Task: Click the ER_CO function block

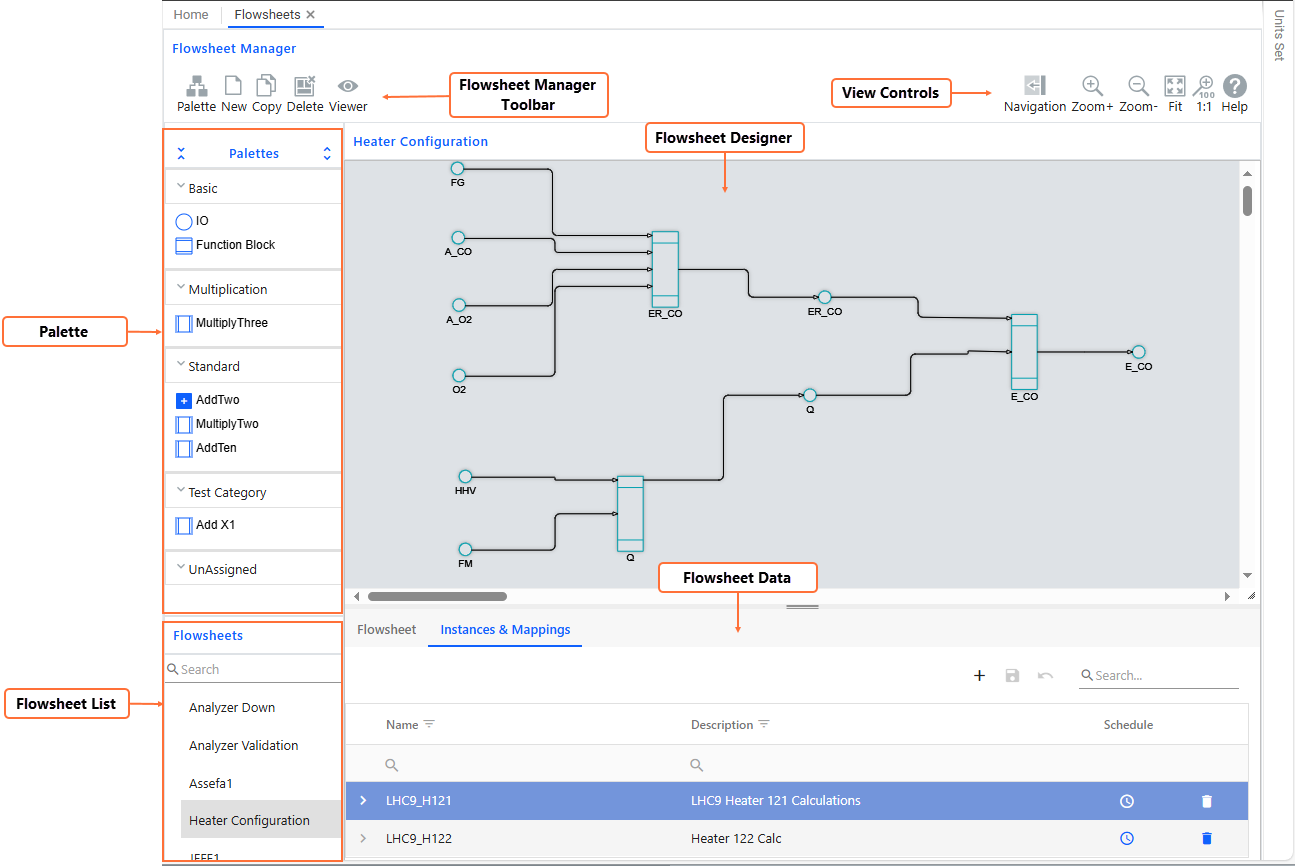Action: click(665, 269)
